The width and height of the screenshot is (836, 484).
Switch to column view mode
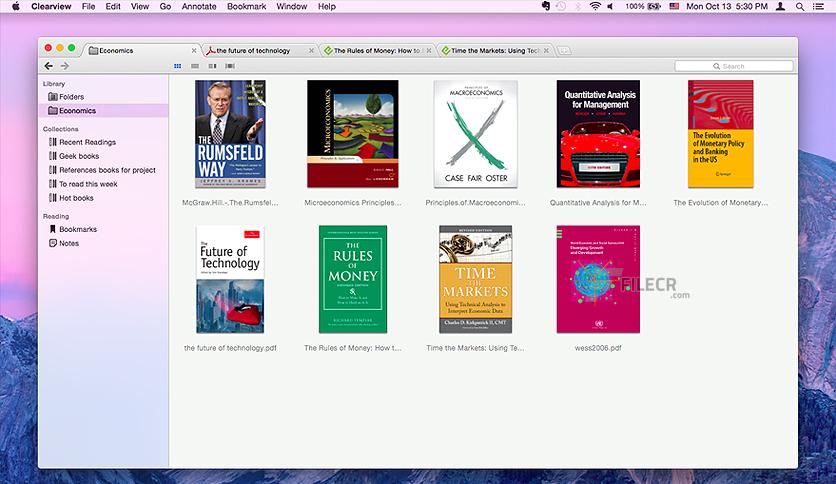(212, 66)
